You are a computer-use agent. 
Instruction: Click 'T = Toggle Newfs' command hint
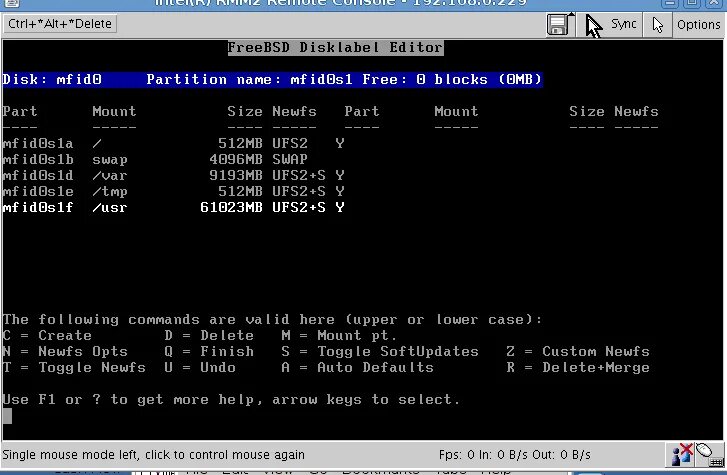[x=74, y=367]
